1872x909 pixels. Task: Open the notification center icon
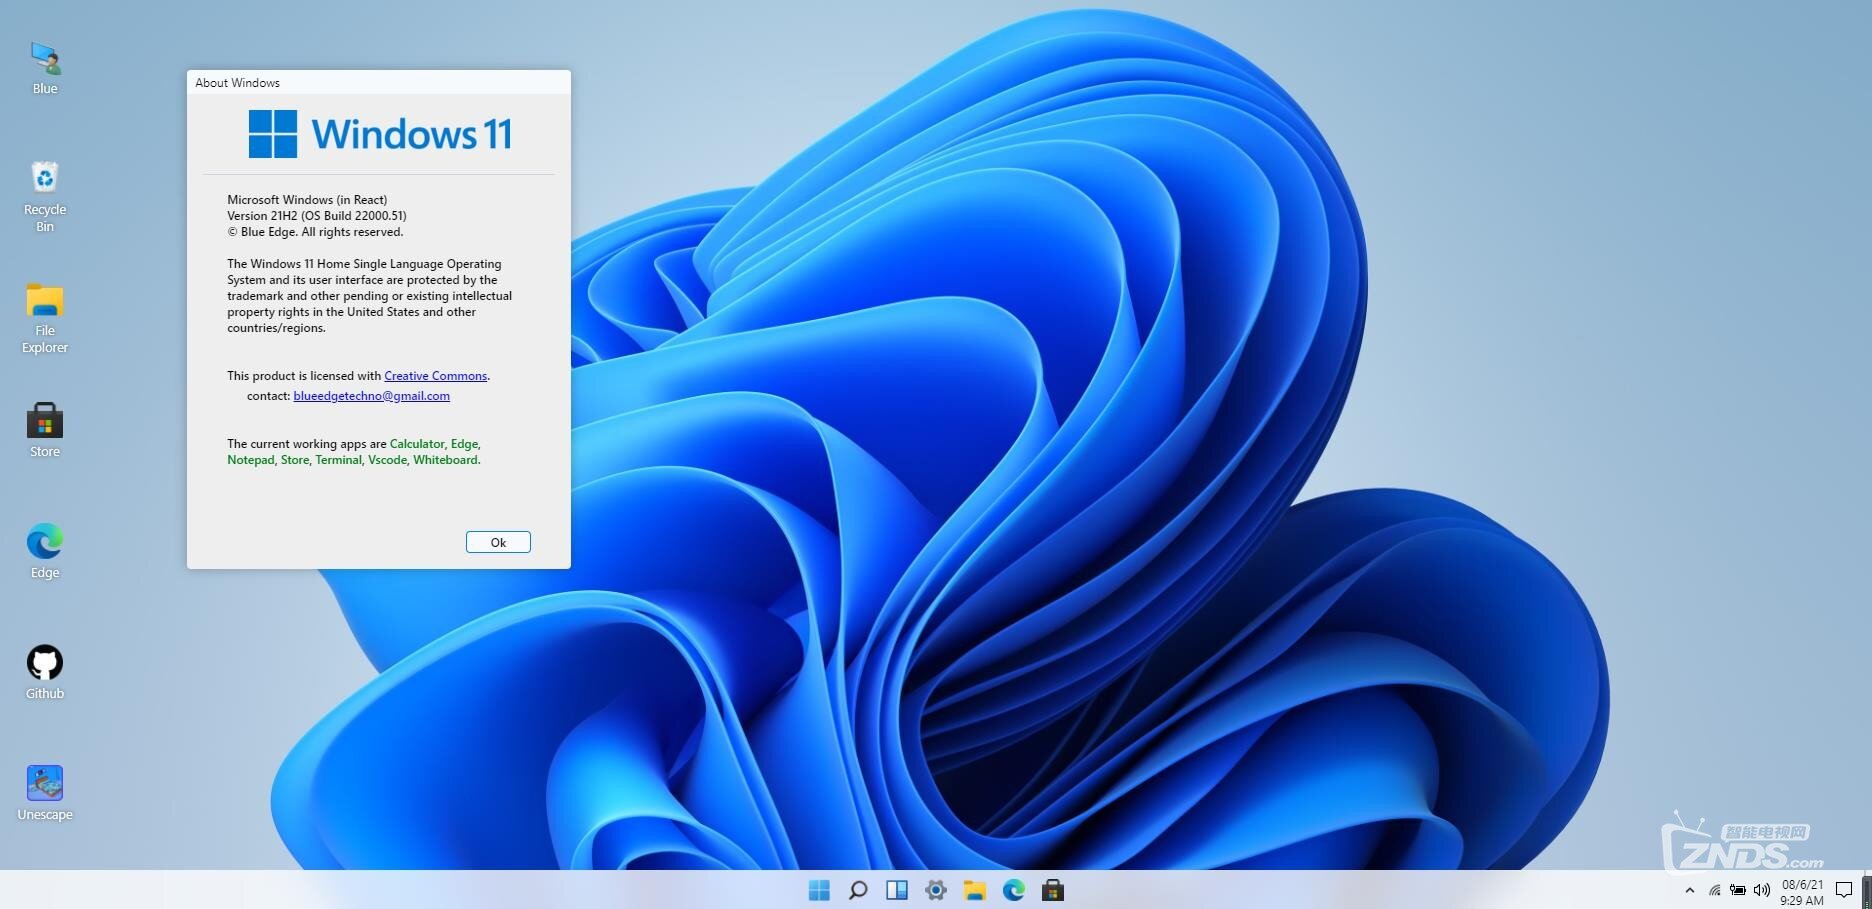point(1844,891)
